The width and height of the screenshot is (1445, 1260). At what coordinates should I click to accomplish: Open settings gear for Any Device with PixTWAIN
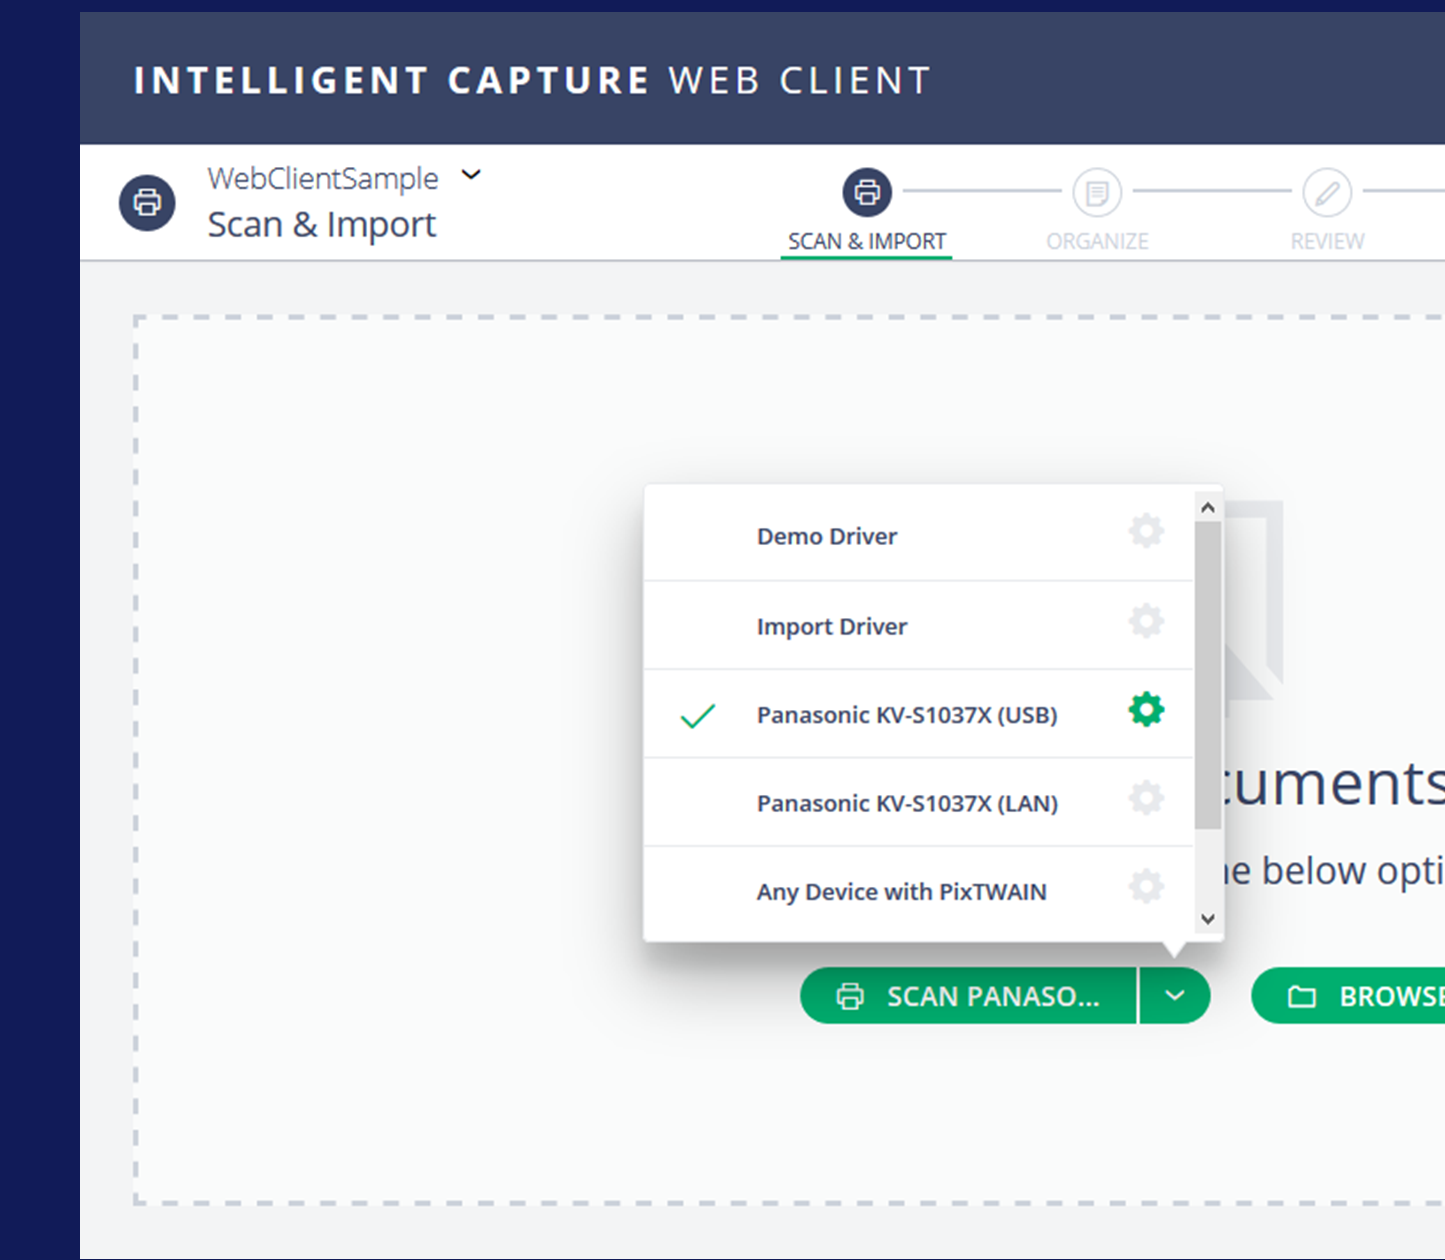(x=1146, y=886)
